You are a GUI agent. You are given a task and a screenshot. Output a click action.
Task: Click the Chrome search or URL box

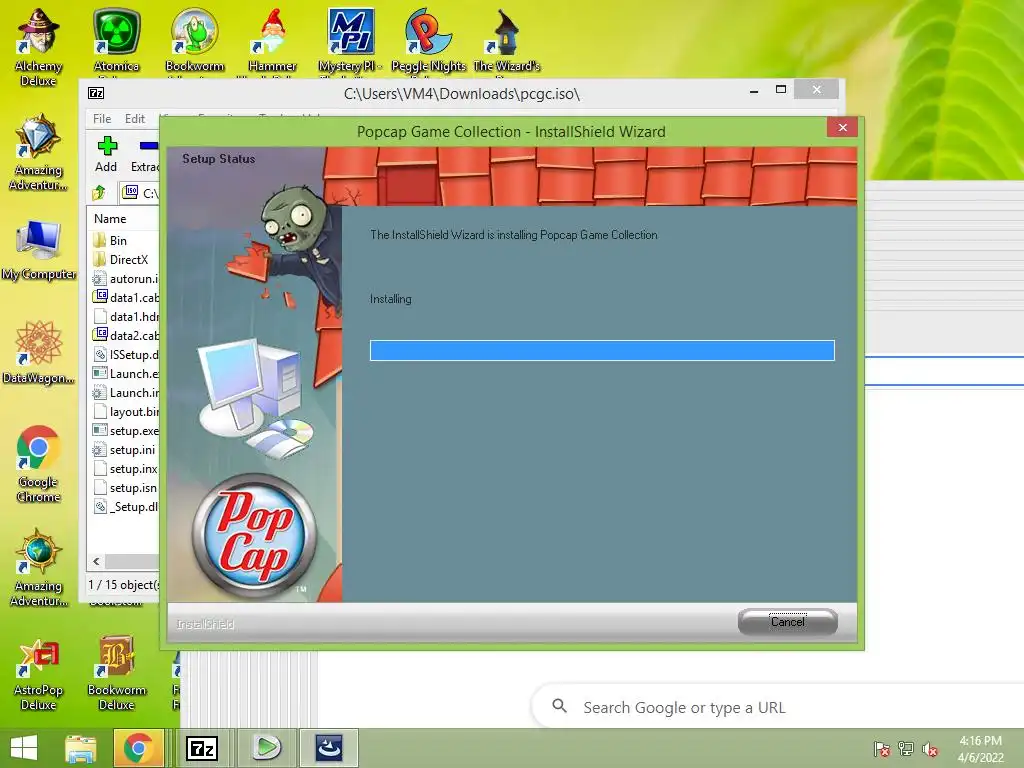[x=777, y=707]
